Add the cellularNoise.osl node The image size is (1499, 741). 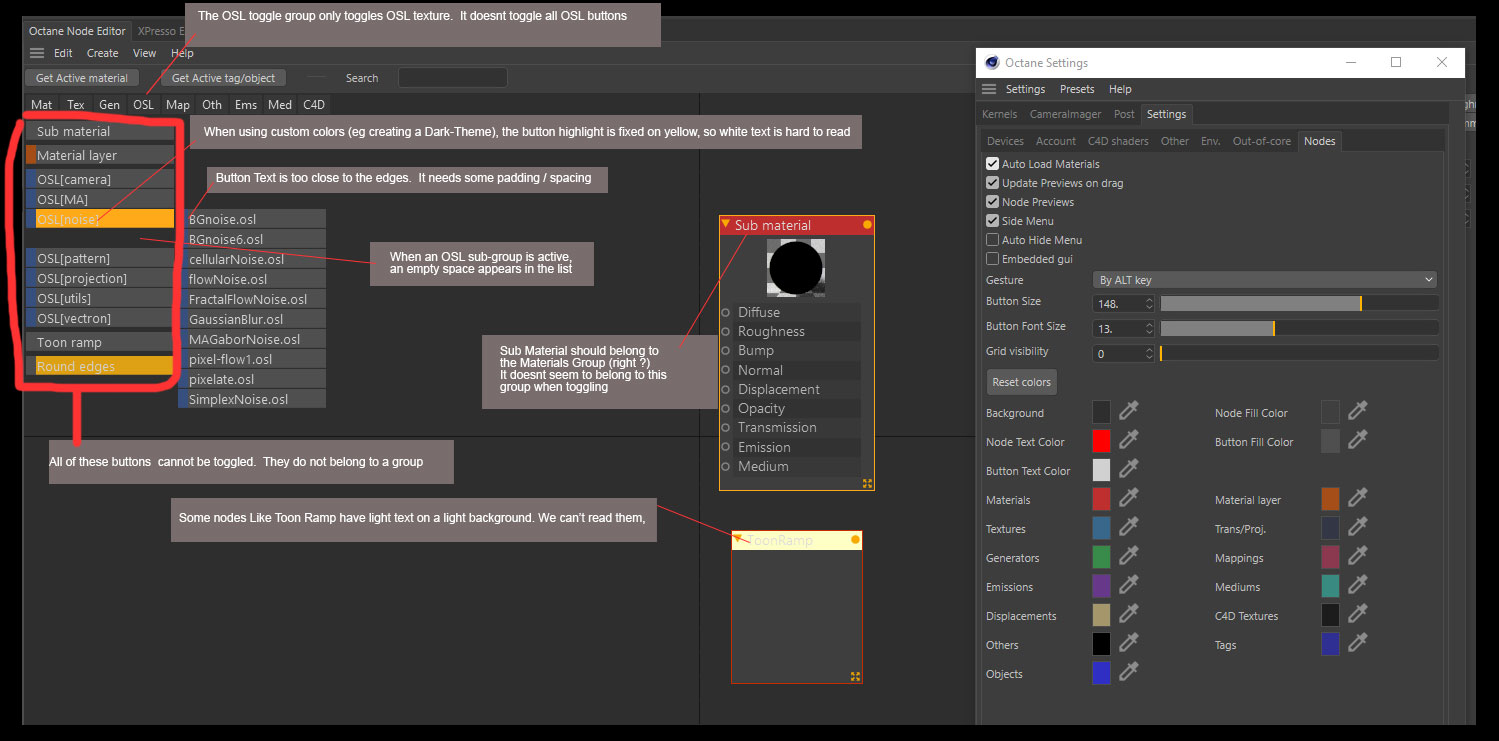coord(252,259)
